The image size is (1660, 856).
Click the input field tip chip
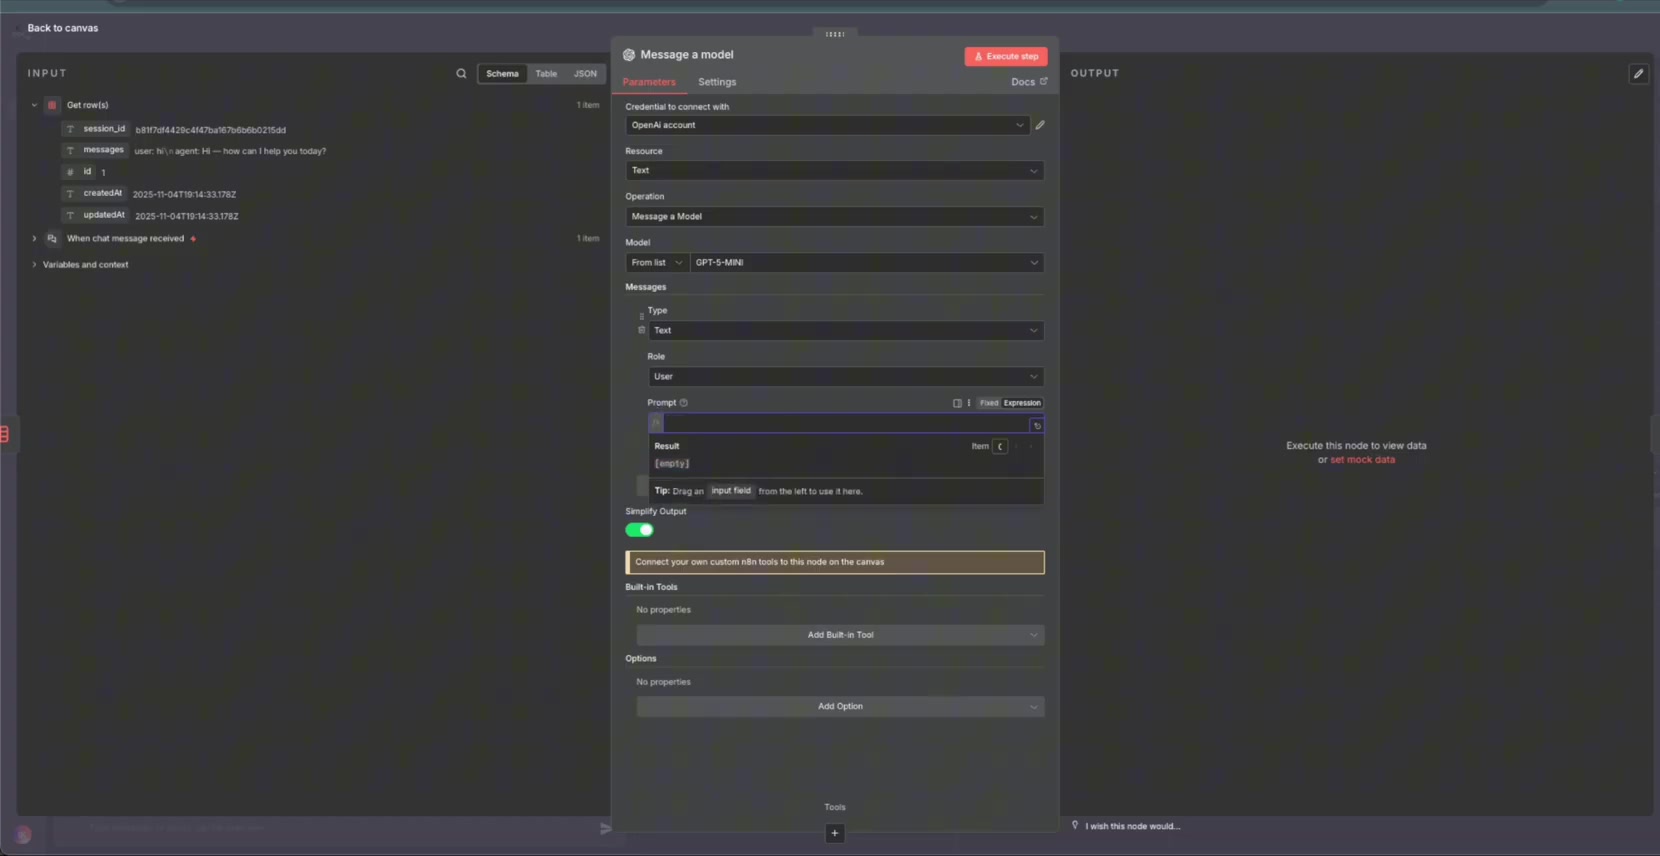point(731,491)
